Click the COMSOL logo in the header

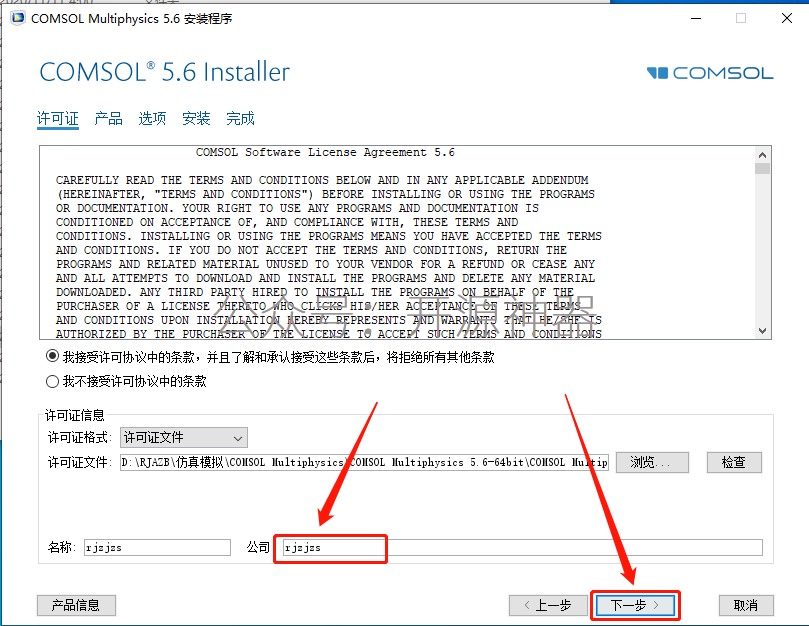pyautogui.click(x=710, y=73)
